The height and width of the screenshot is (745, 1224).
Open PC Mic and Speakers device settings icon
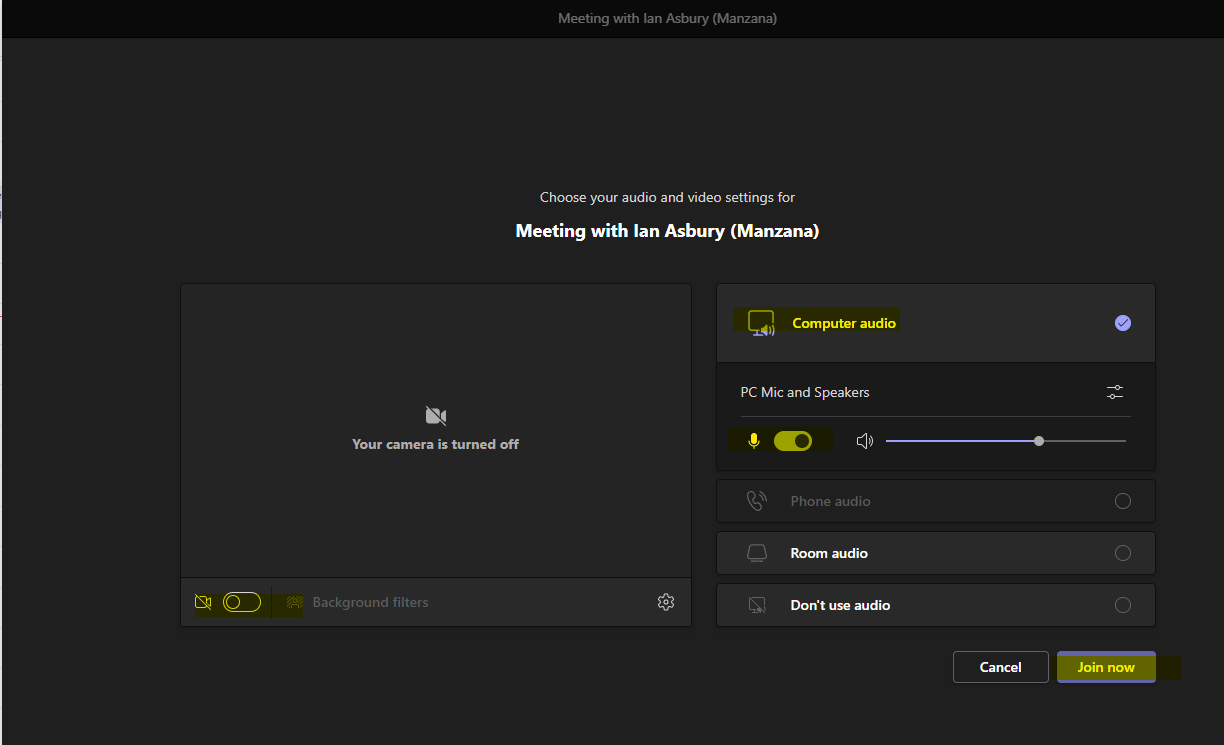click(x=1115, y=392)
